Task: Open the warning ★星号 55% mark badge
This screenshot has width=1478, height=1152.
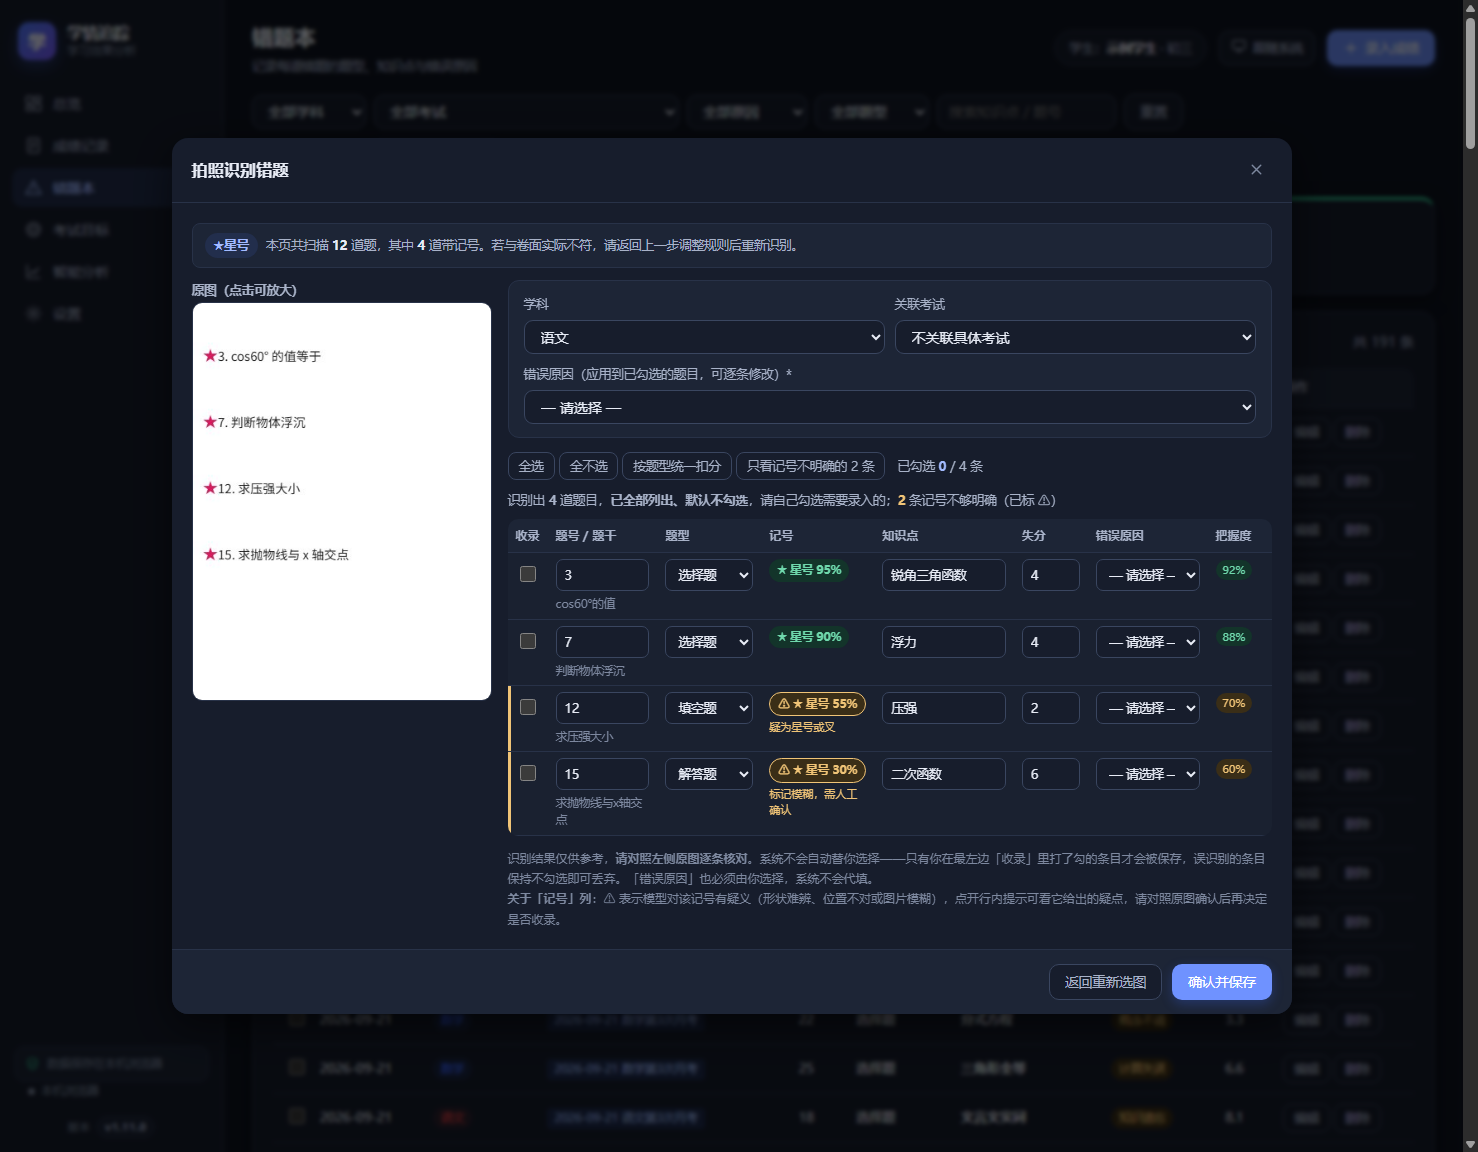Action: coord(817,704)
